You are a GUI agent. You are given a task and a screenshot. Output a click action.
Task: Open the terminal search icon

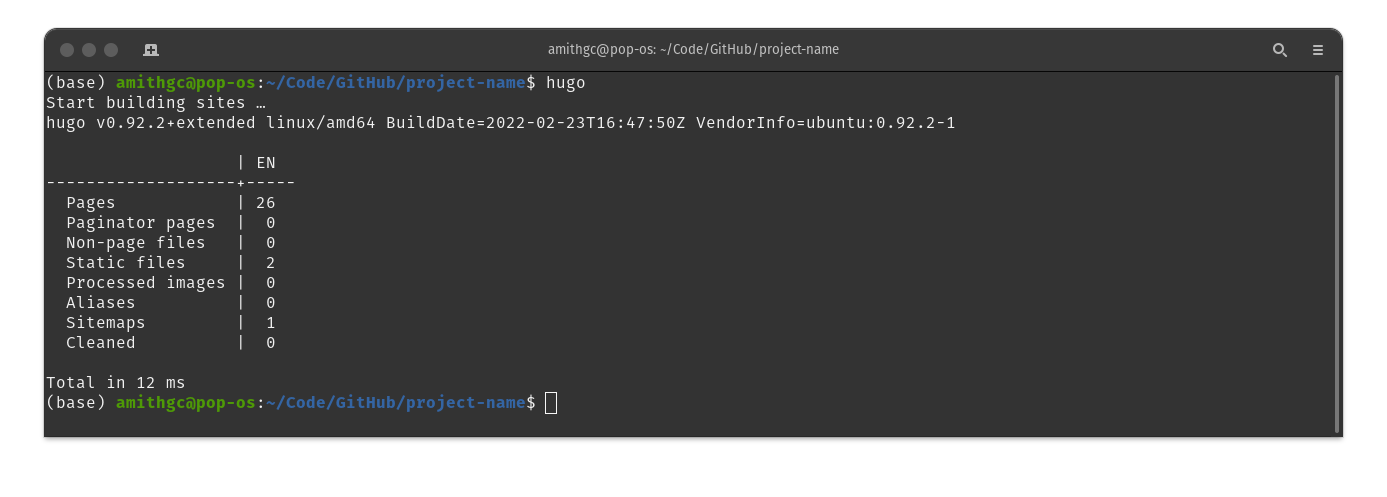coord(1279,50)
